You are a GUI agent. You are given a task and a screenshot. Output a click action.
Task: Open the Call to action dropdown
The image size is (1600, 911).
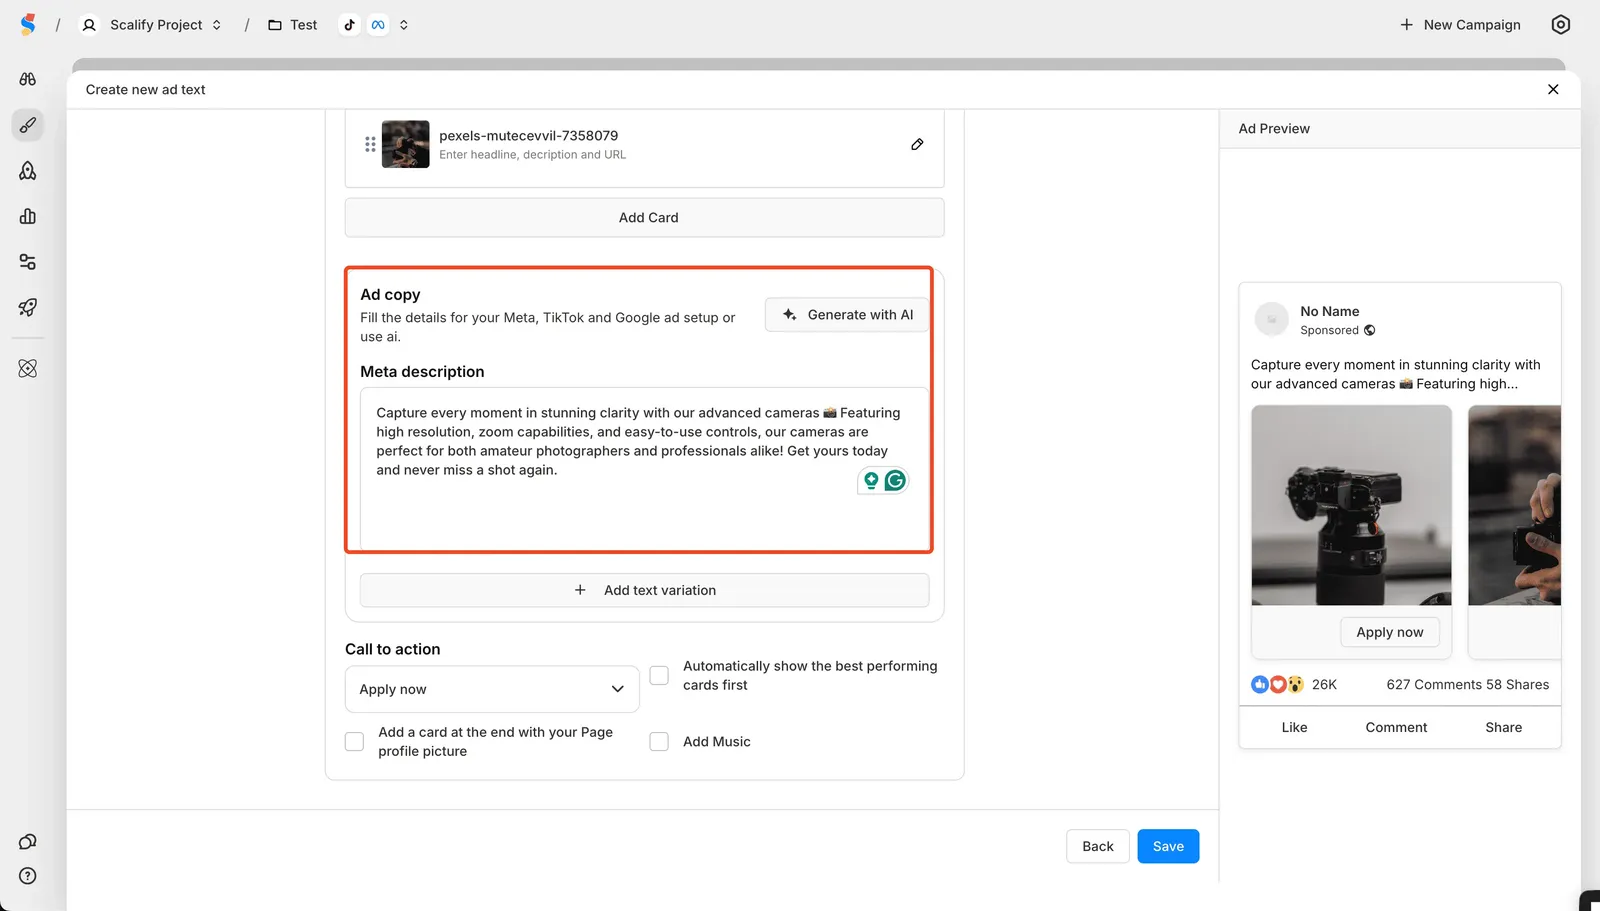pyautogui.click(x=491, y=689)
